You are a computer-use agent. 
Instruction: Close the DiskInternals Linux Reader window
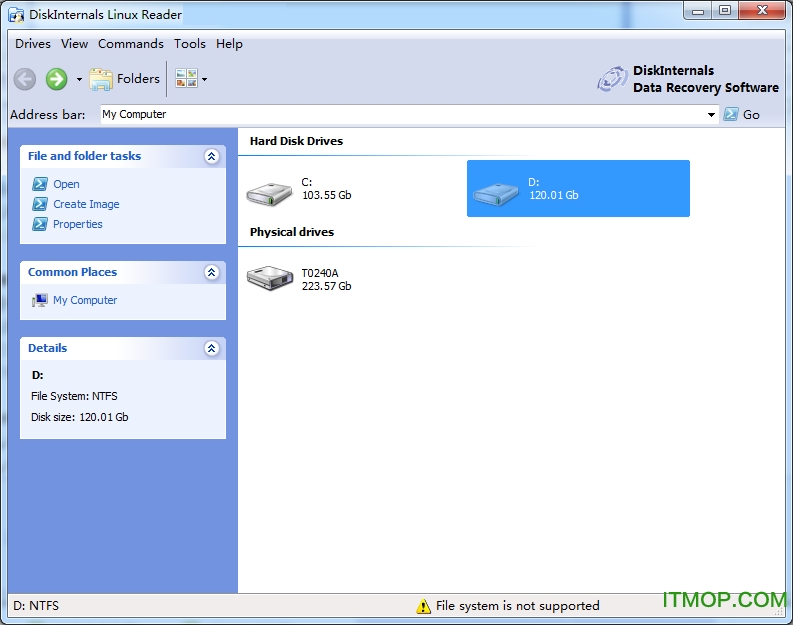click(x=762, y=11)
